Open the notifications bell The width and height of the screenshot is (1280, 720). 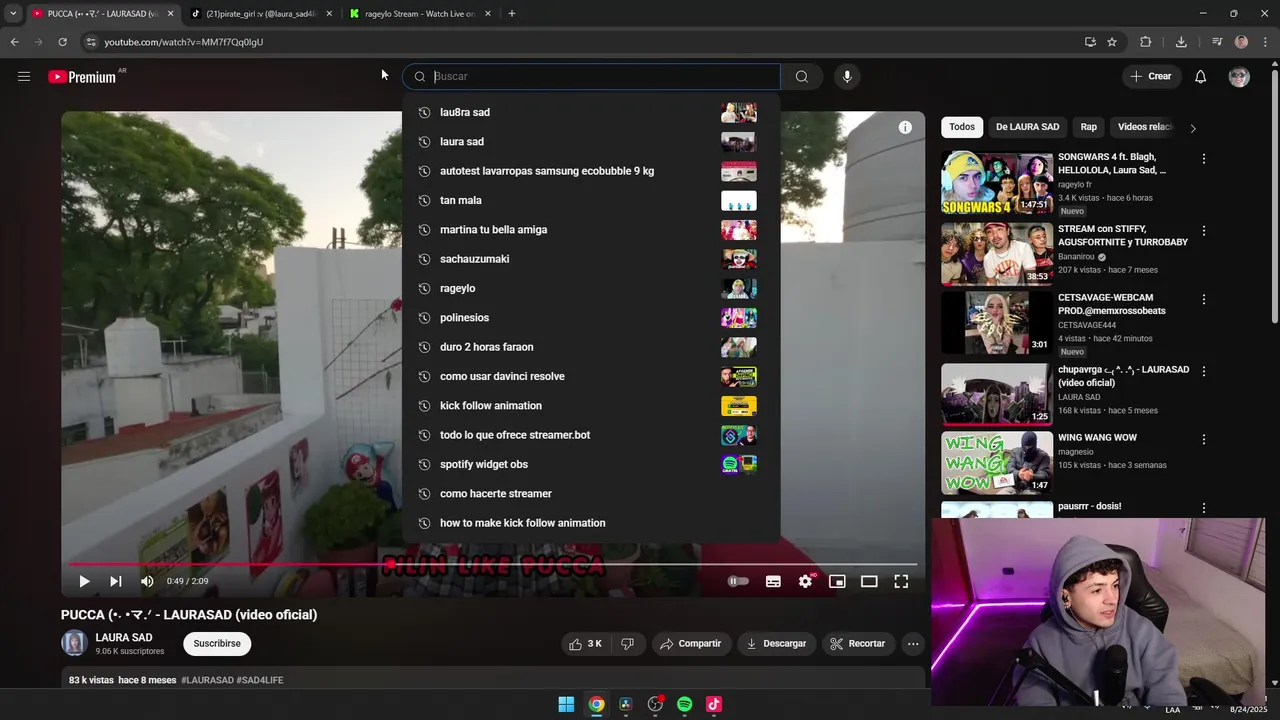tap(1200, 76)
